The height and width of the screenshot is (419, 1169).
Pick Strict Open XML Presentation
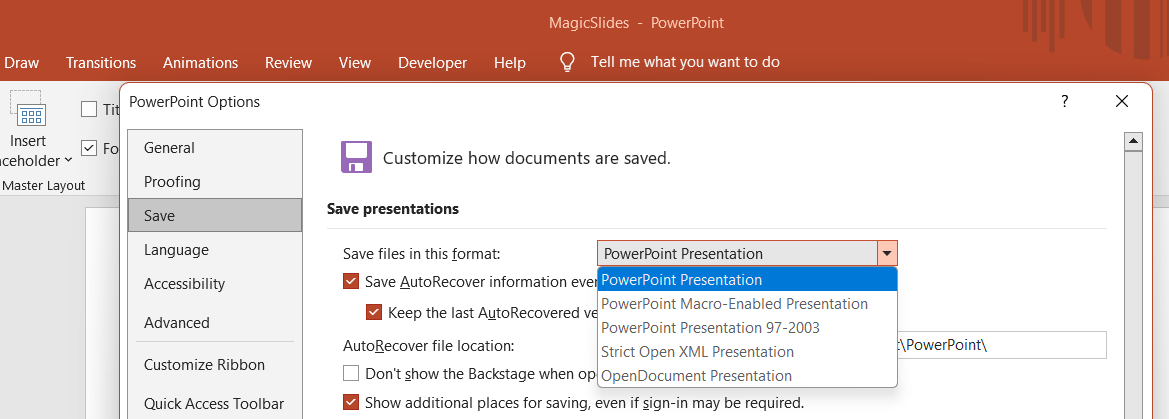[697, 352]
